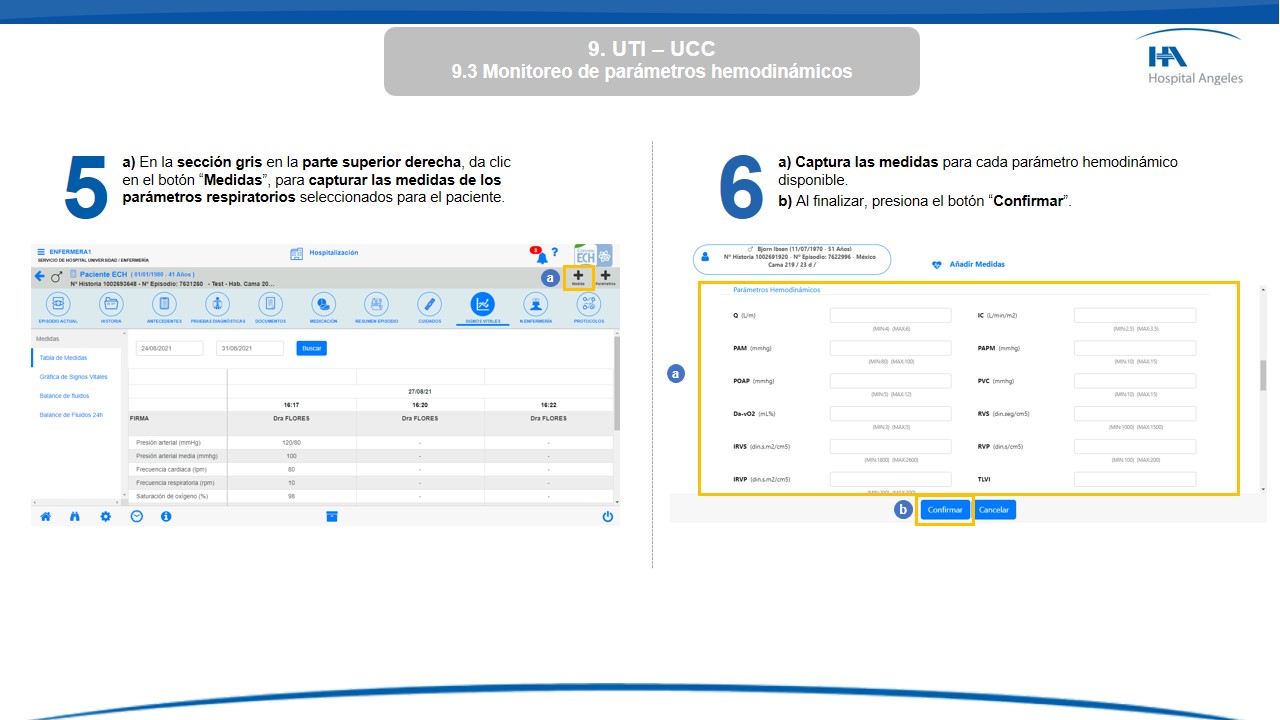Screen dimensions: 1280x720
Task: Open the Medicación icon in patient toolbar
Action: (x=323, y=304)
